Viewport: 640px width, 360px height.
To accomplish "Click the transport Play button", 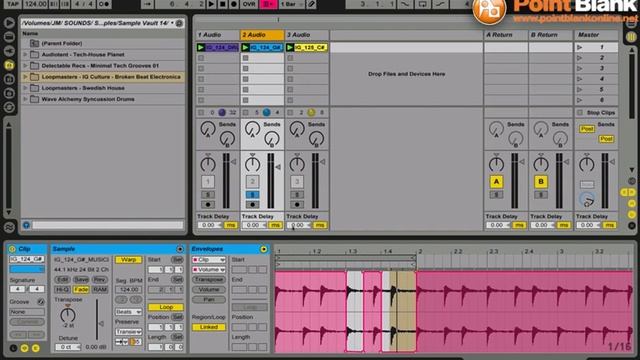I will click(x=211, y=4).
